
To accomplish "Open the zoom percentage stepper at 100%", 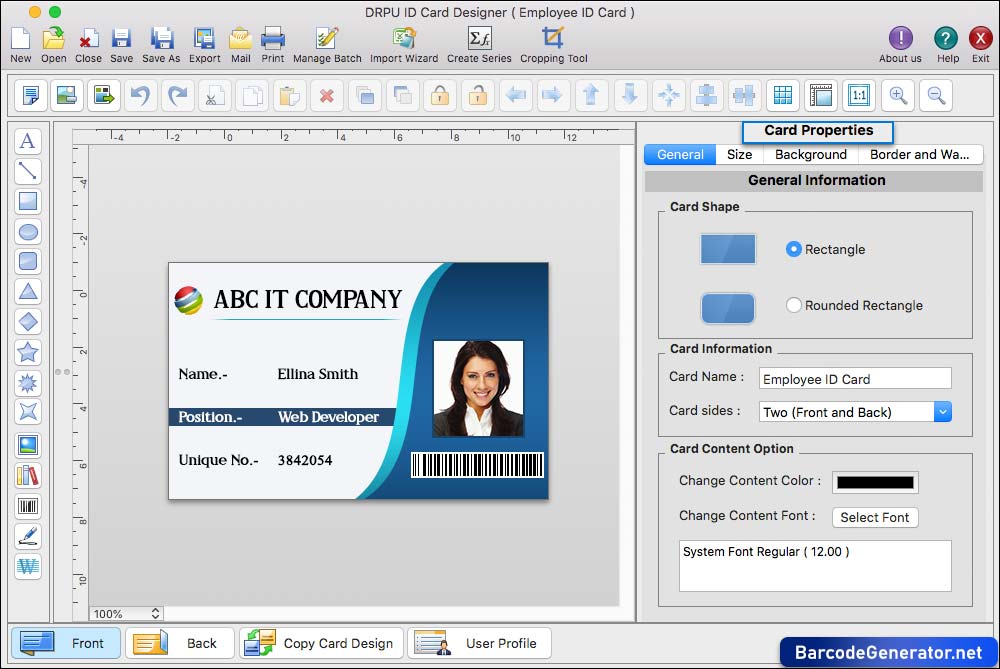I will pos(155,614).
